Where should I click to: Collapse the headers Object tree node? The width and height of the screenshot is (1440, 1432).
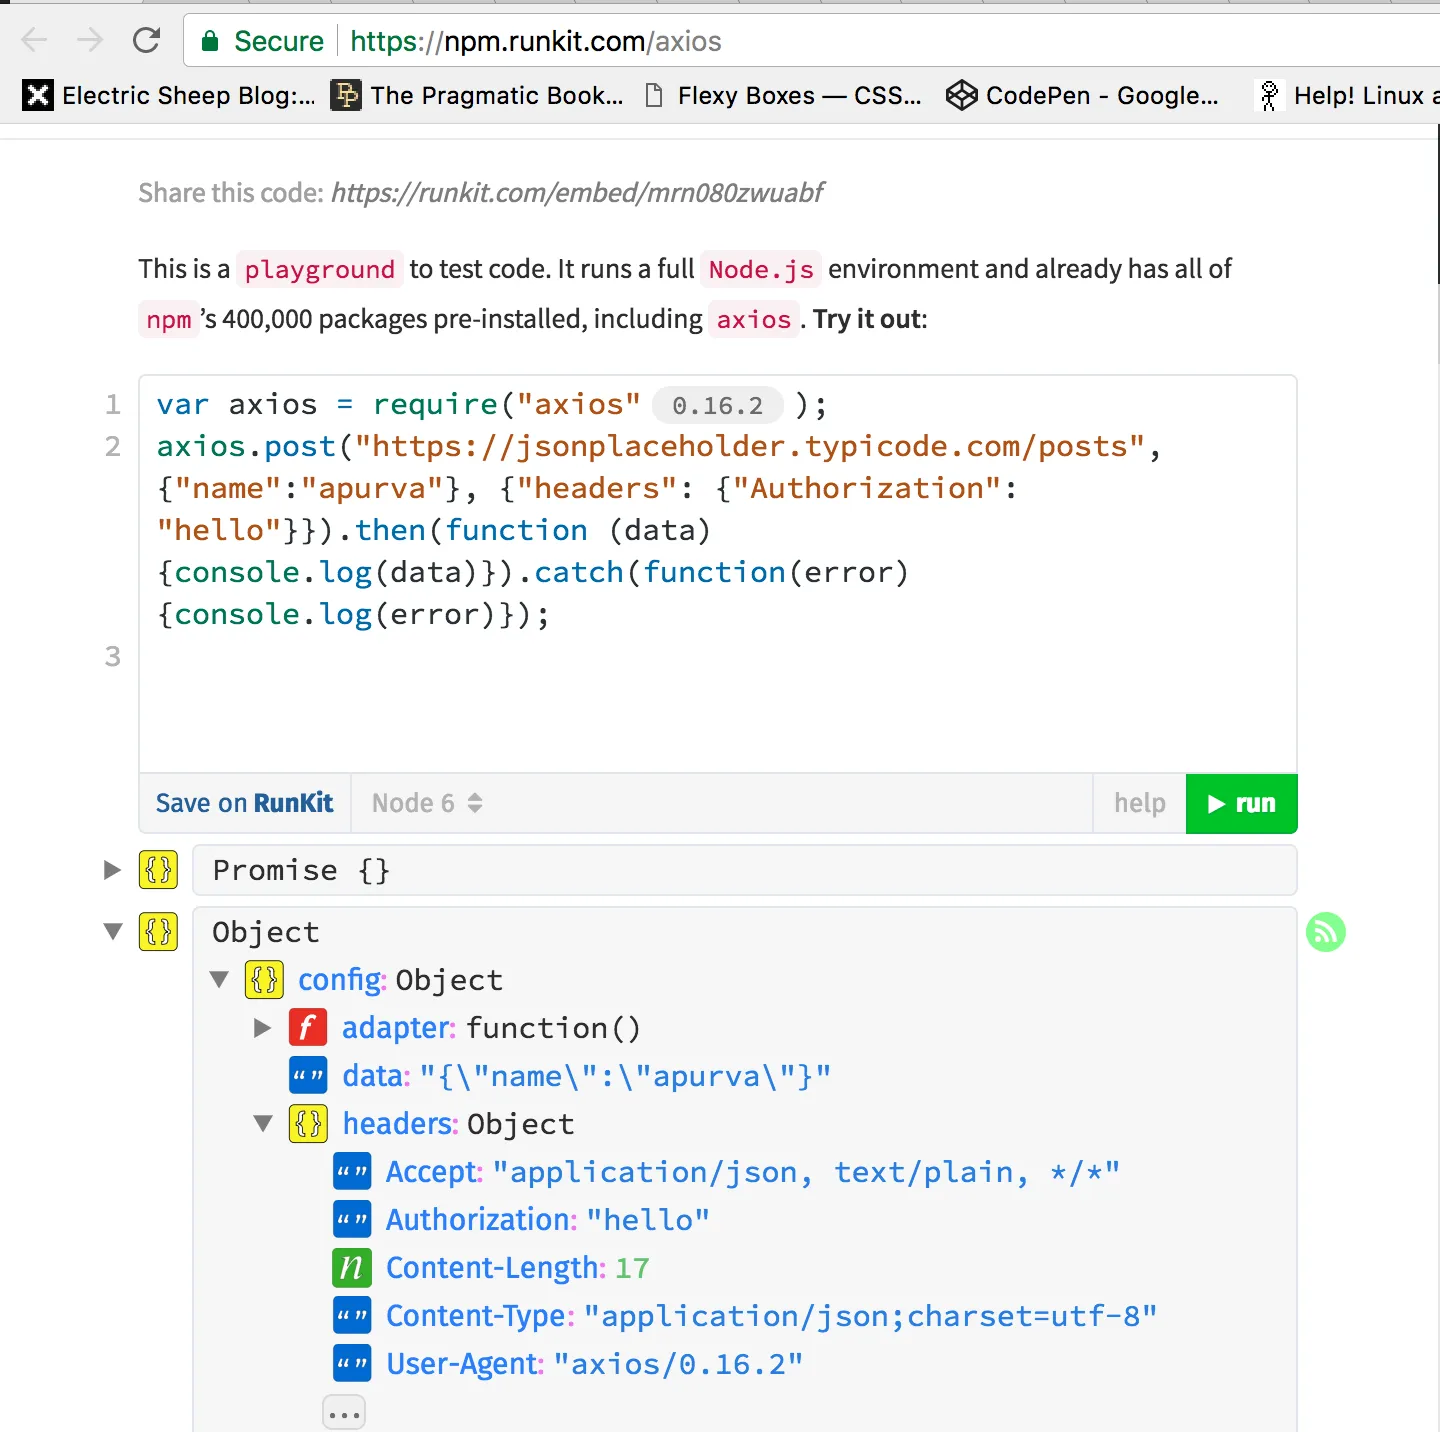click(263, 1124)
